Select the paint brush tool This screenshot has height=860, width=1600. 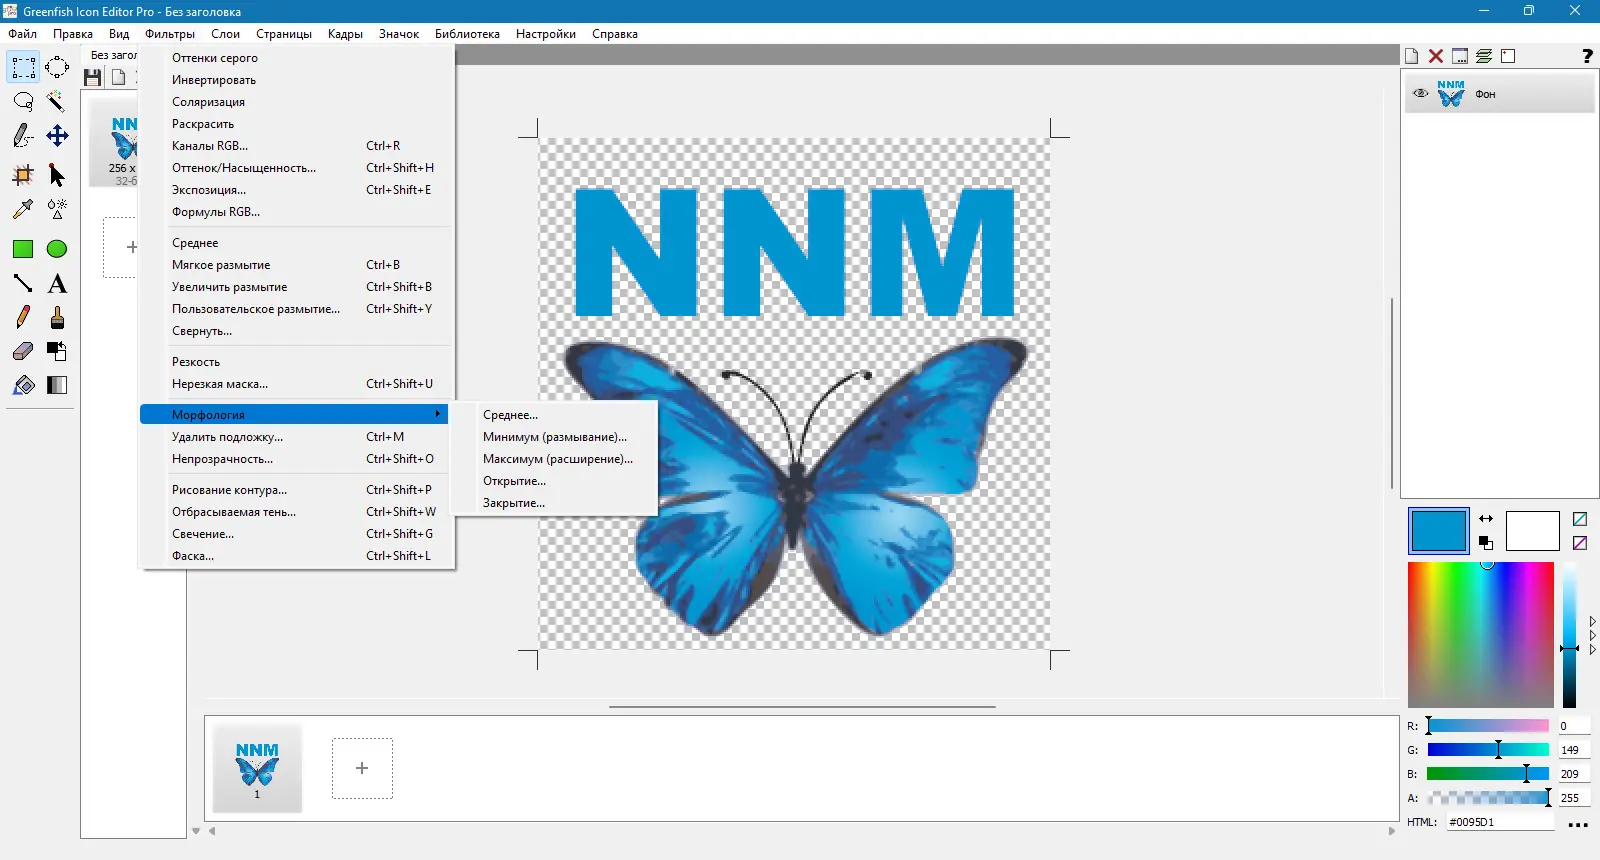[x=57, y=317]
